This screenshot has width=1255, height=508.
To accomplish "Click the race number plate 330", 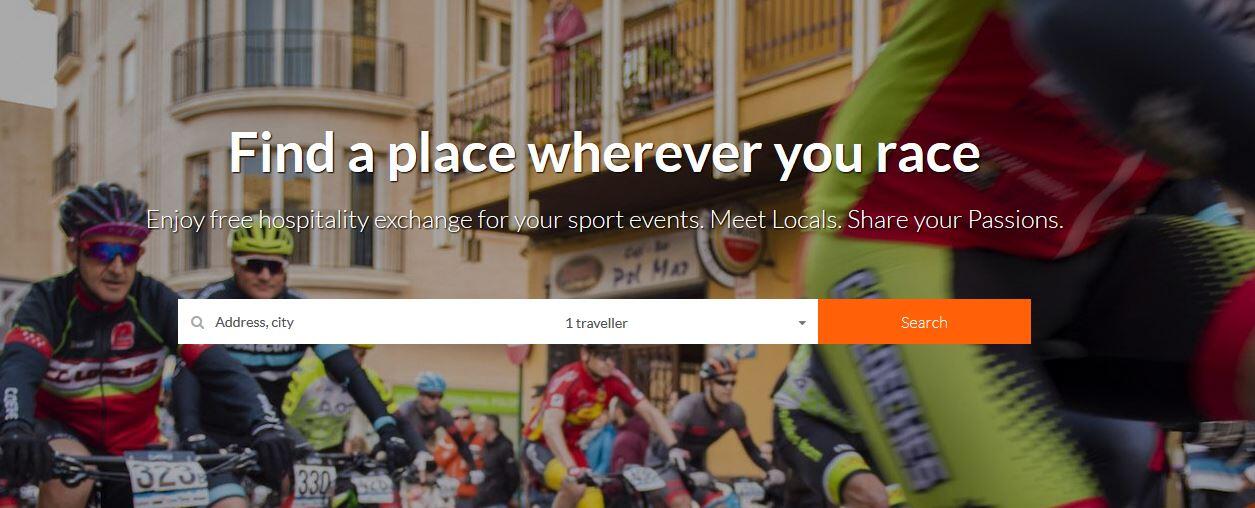I will coord(314,480).
